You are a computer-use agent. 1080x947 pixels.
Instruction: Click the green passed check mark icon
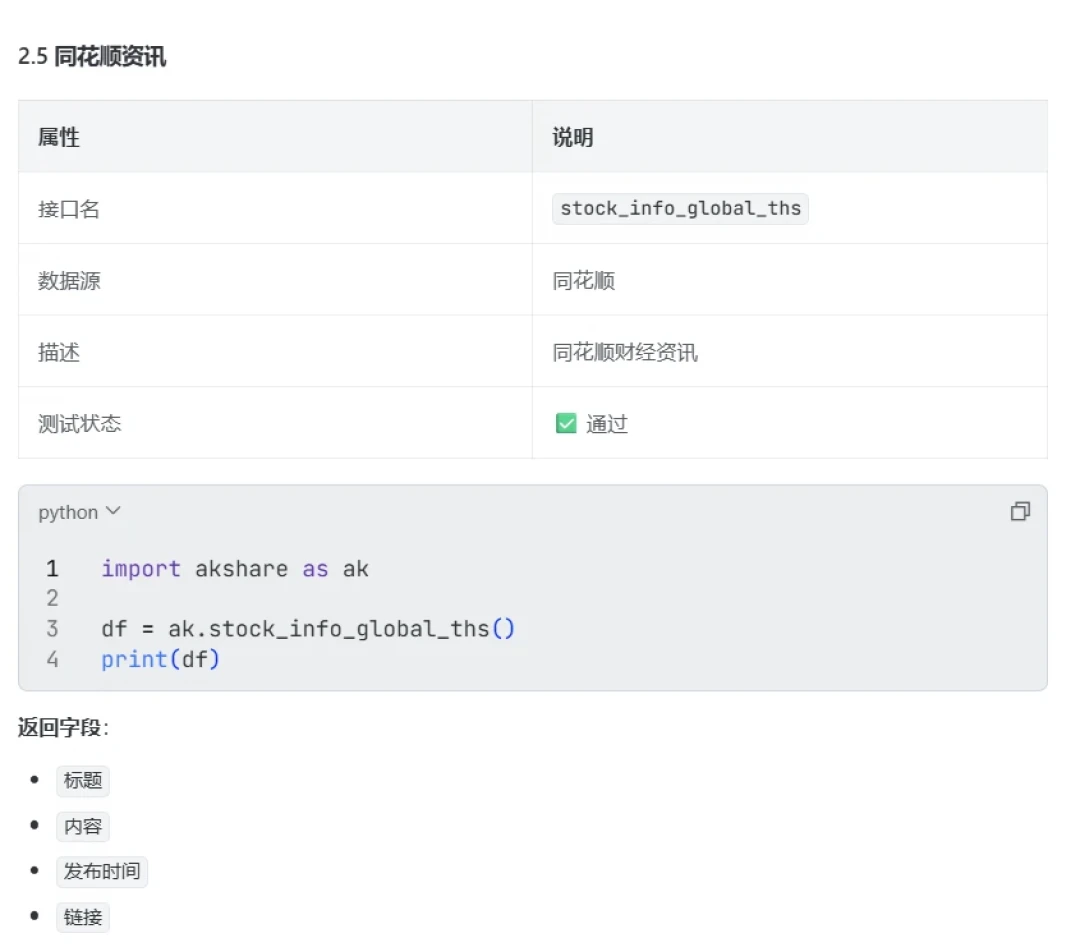pyautogui.click(x=566, y=423)
